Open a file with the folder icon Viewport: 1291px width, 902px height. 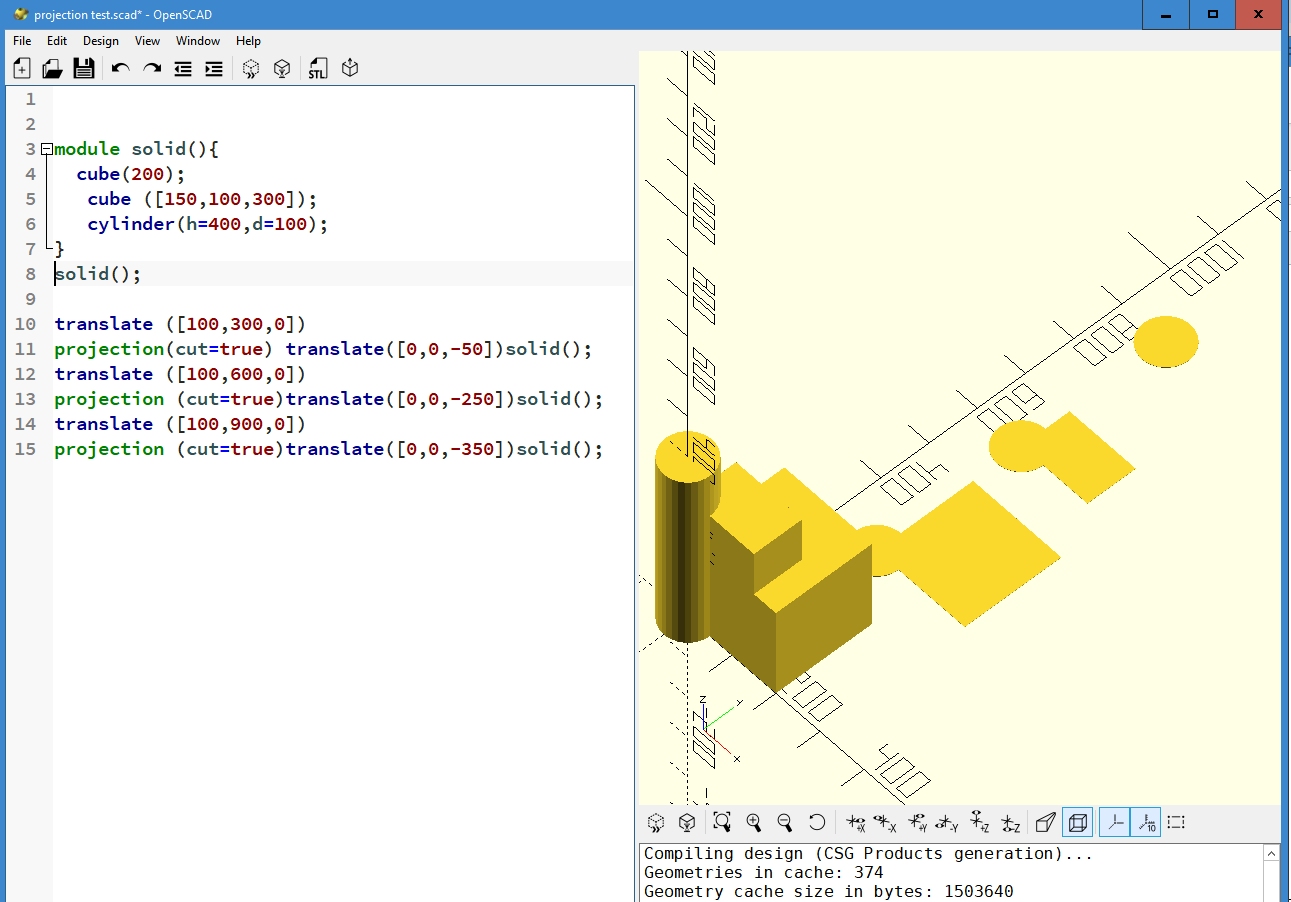click(52, 68)
